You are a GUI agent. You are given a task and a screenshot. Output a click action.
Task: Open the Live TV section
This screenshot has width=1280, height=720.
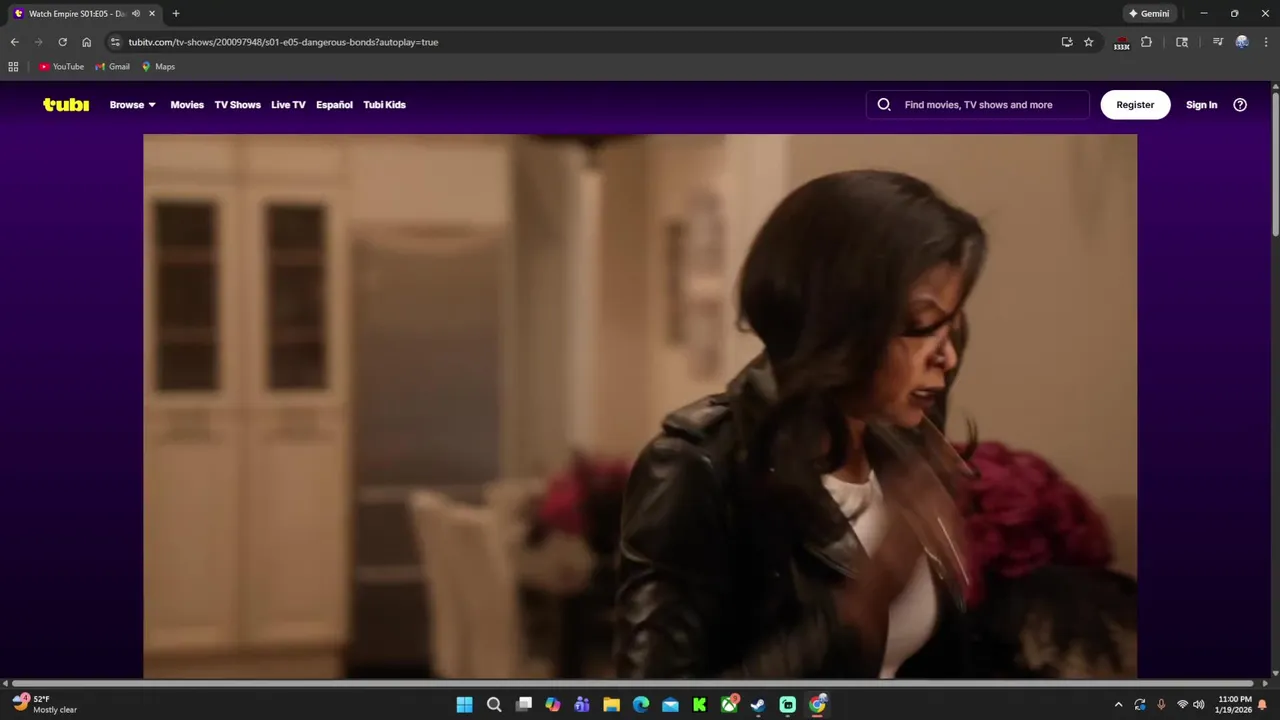pyautogui.click(x=288, y=105)
